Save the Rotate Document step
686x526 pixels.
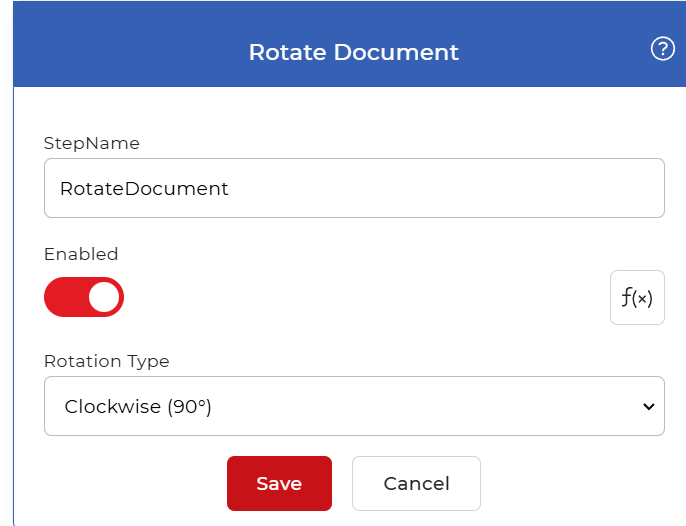click(279, 484)
